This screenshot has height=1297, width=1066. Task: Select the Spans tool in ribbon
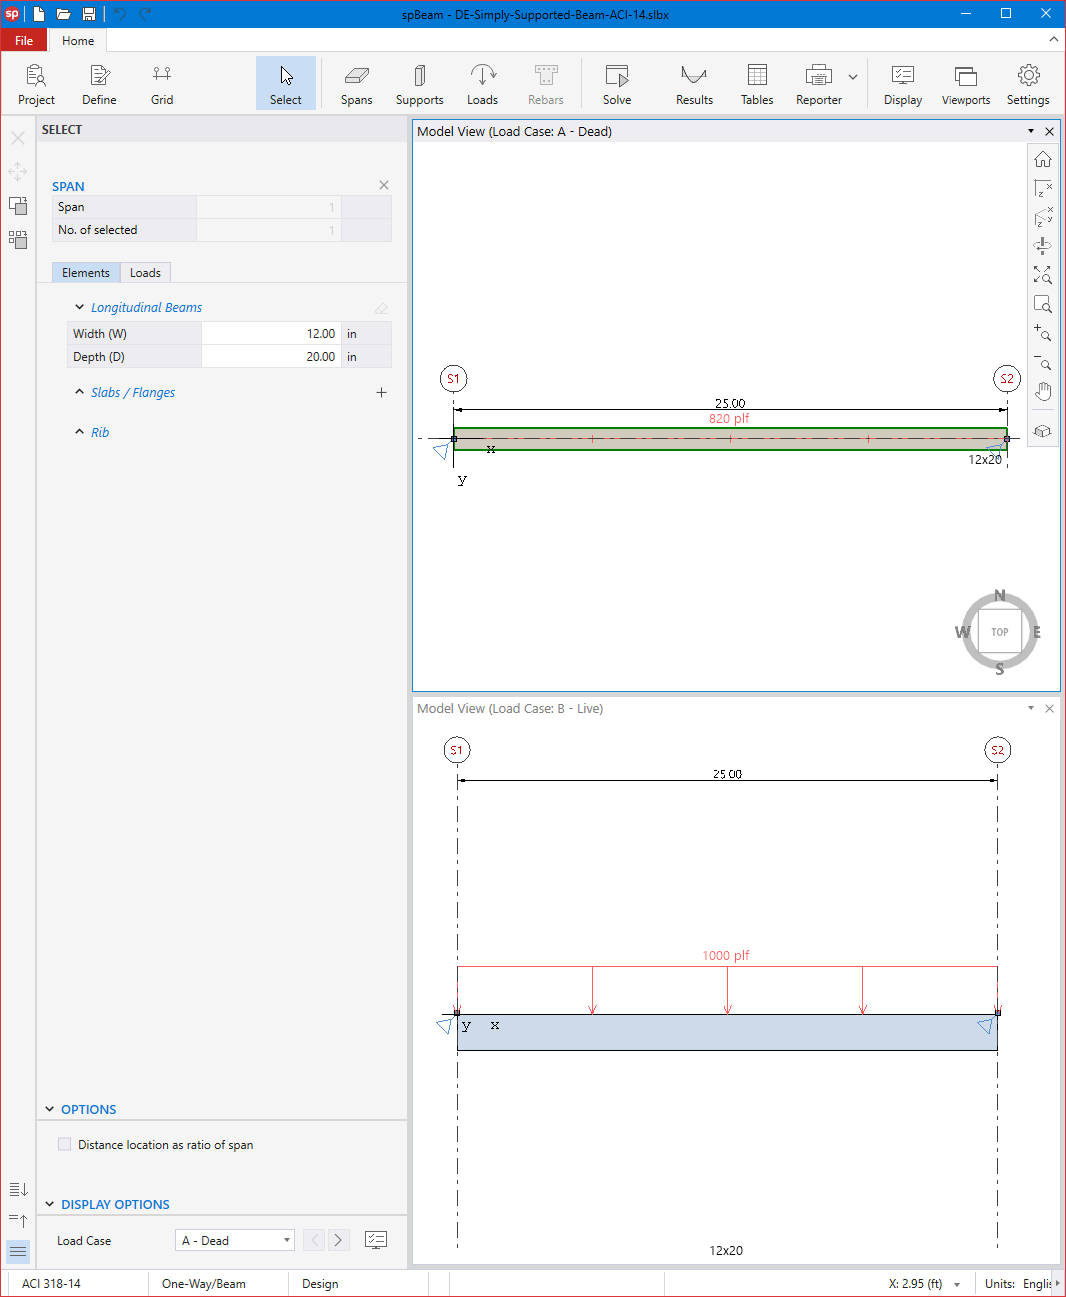356,85
